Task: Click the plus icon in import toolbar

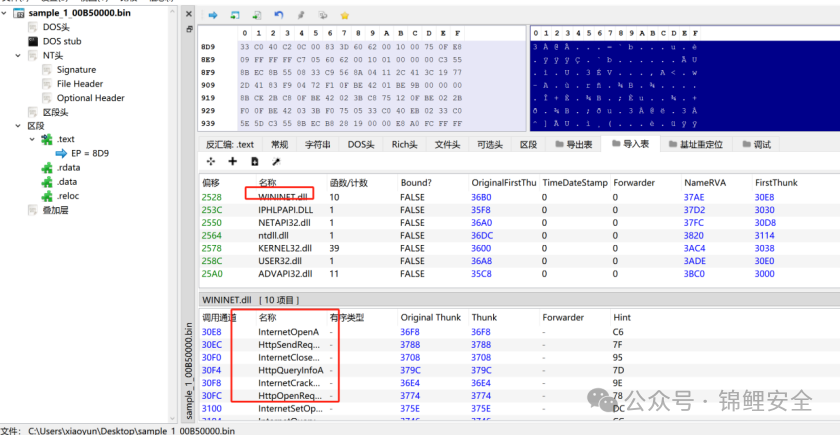Action: click(232, 161)
